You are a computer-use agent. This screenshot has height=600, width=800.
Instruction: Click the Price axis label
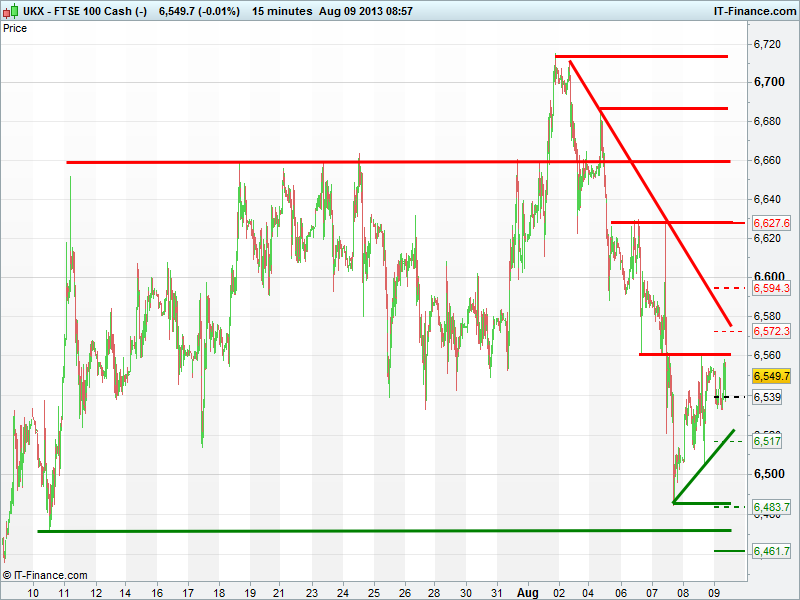coord(16,28)
